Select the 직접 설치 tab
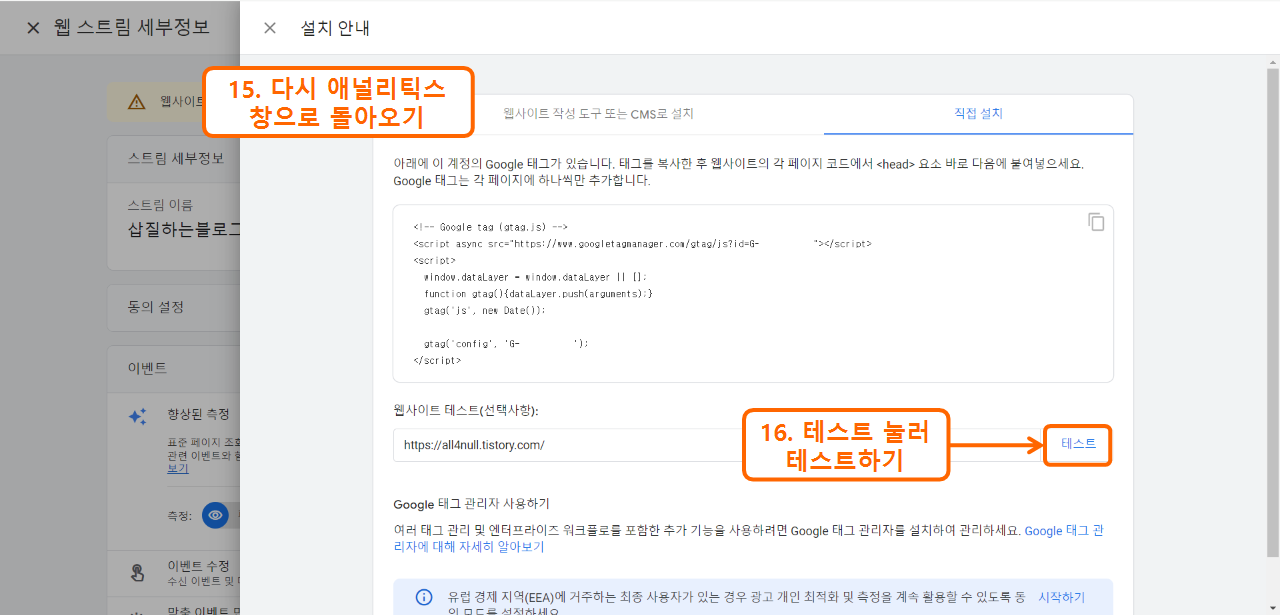 pos(978,114)
